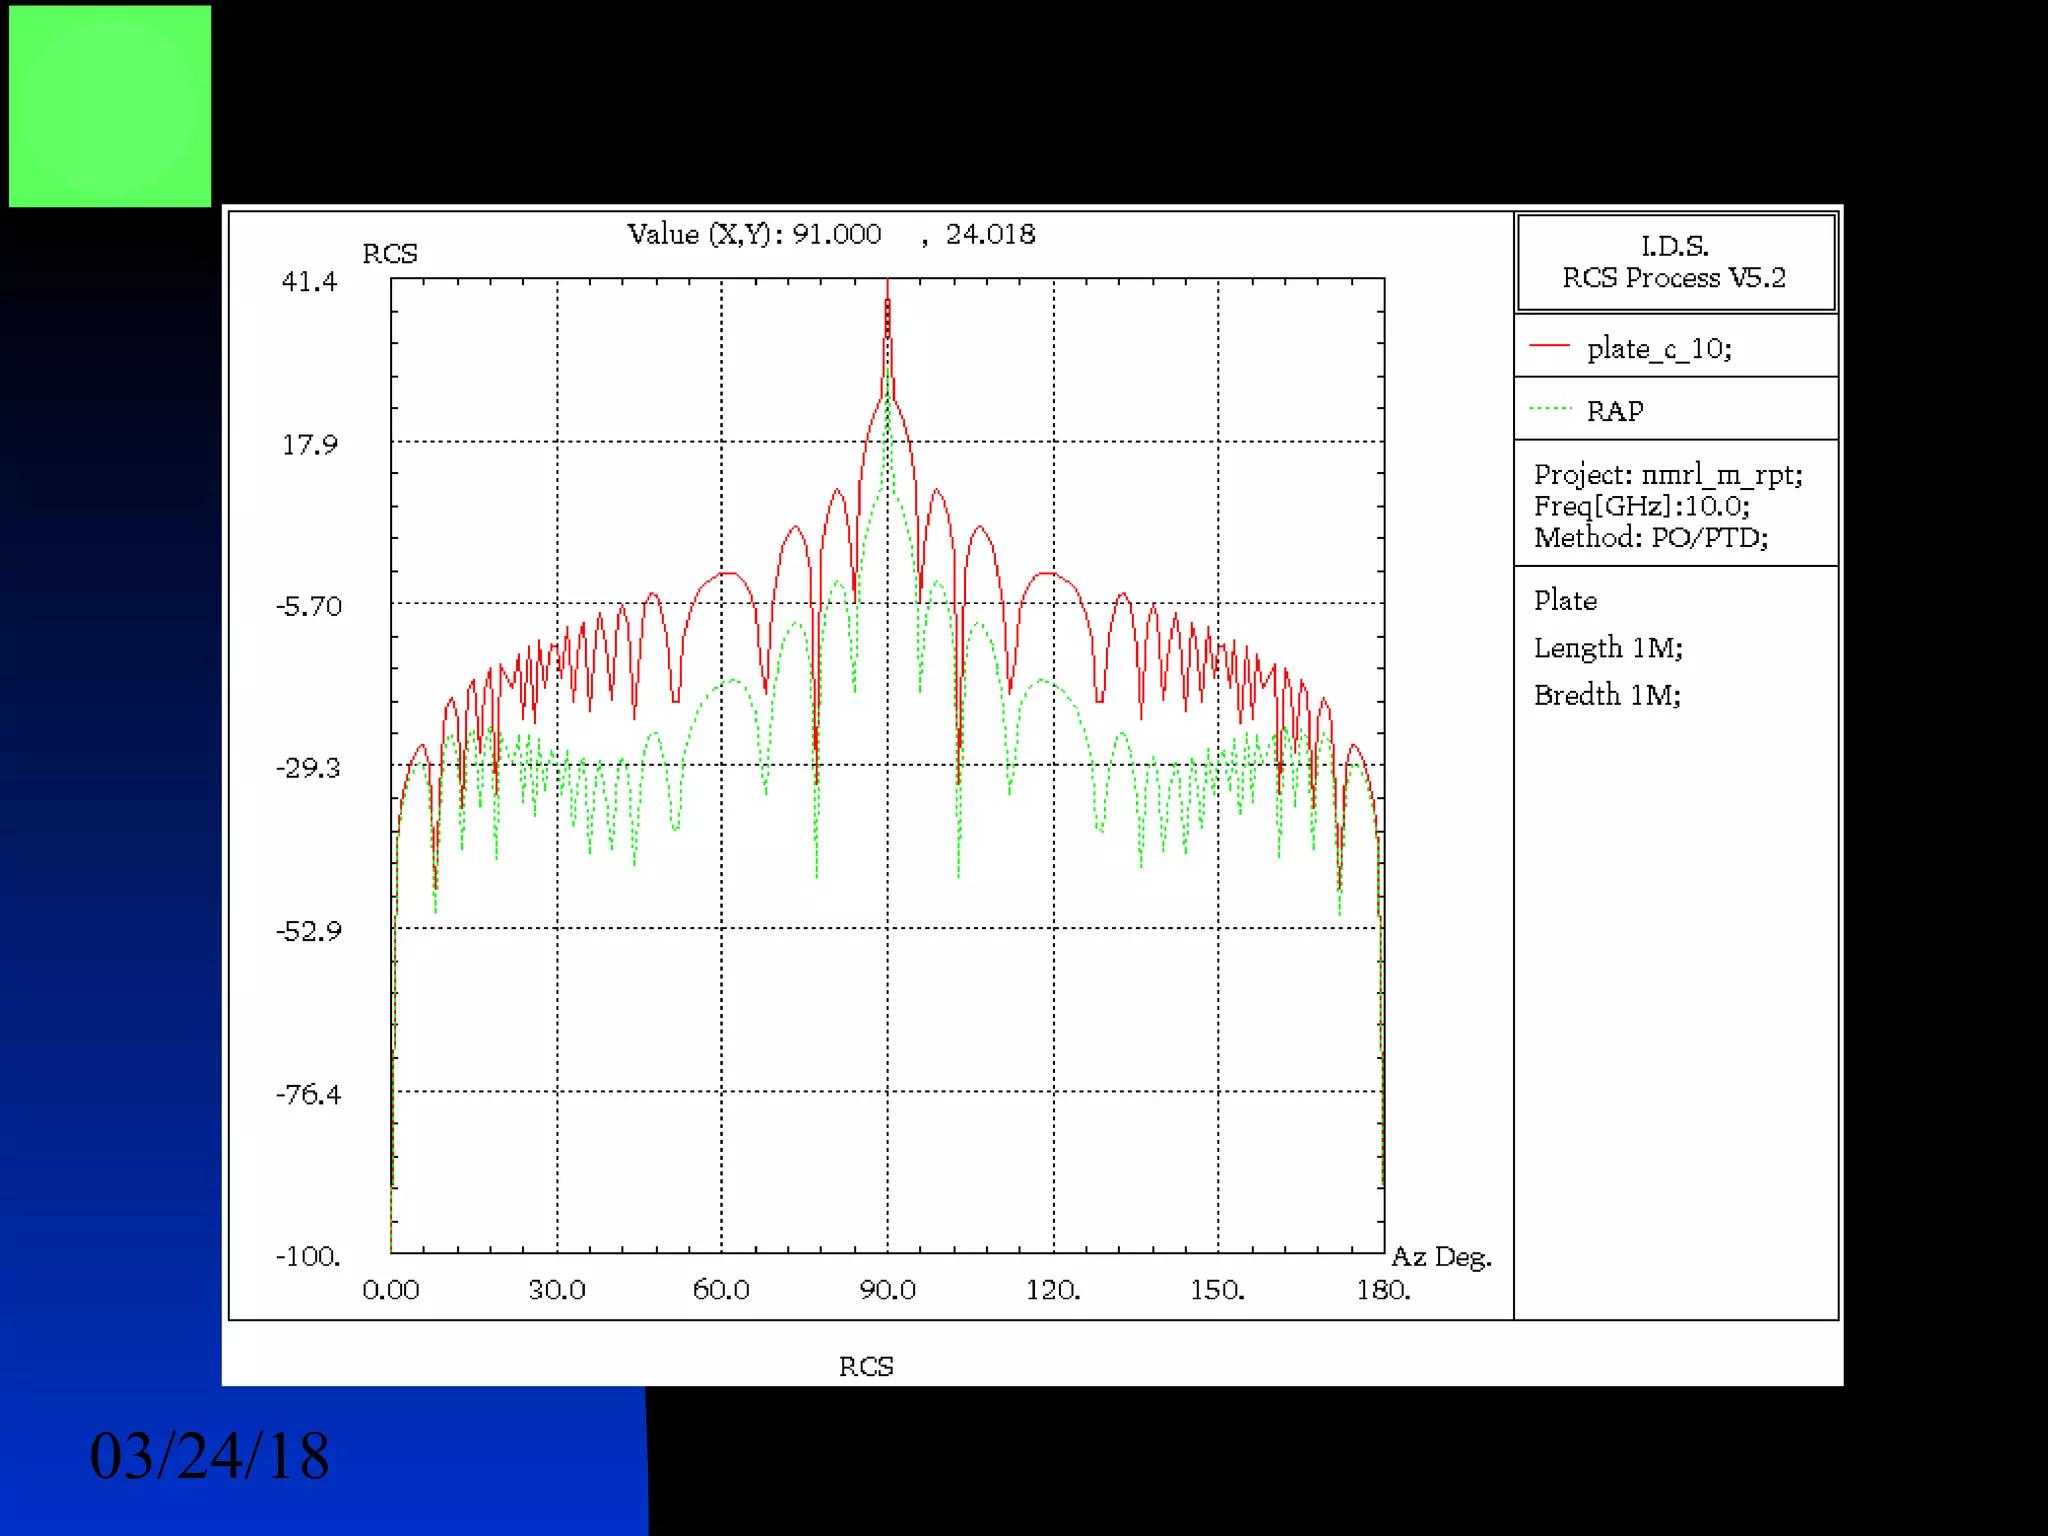Select the plate_c_10 legend label
Image resolution: width=2048 pixels, height=1536 pixels.
pyautogui.click(x=1658, y=349)
